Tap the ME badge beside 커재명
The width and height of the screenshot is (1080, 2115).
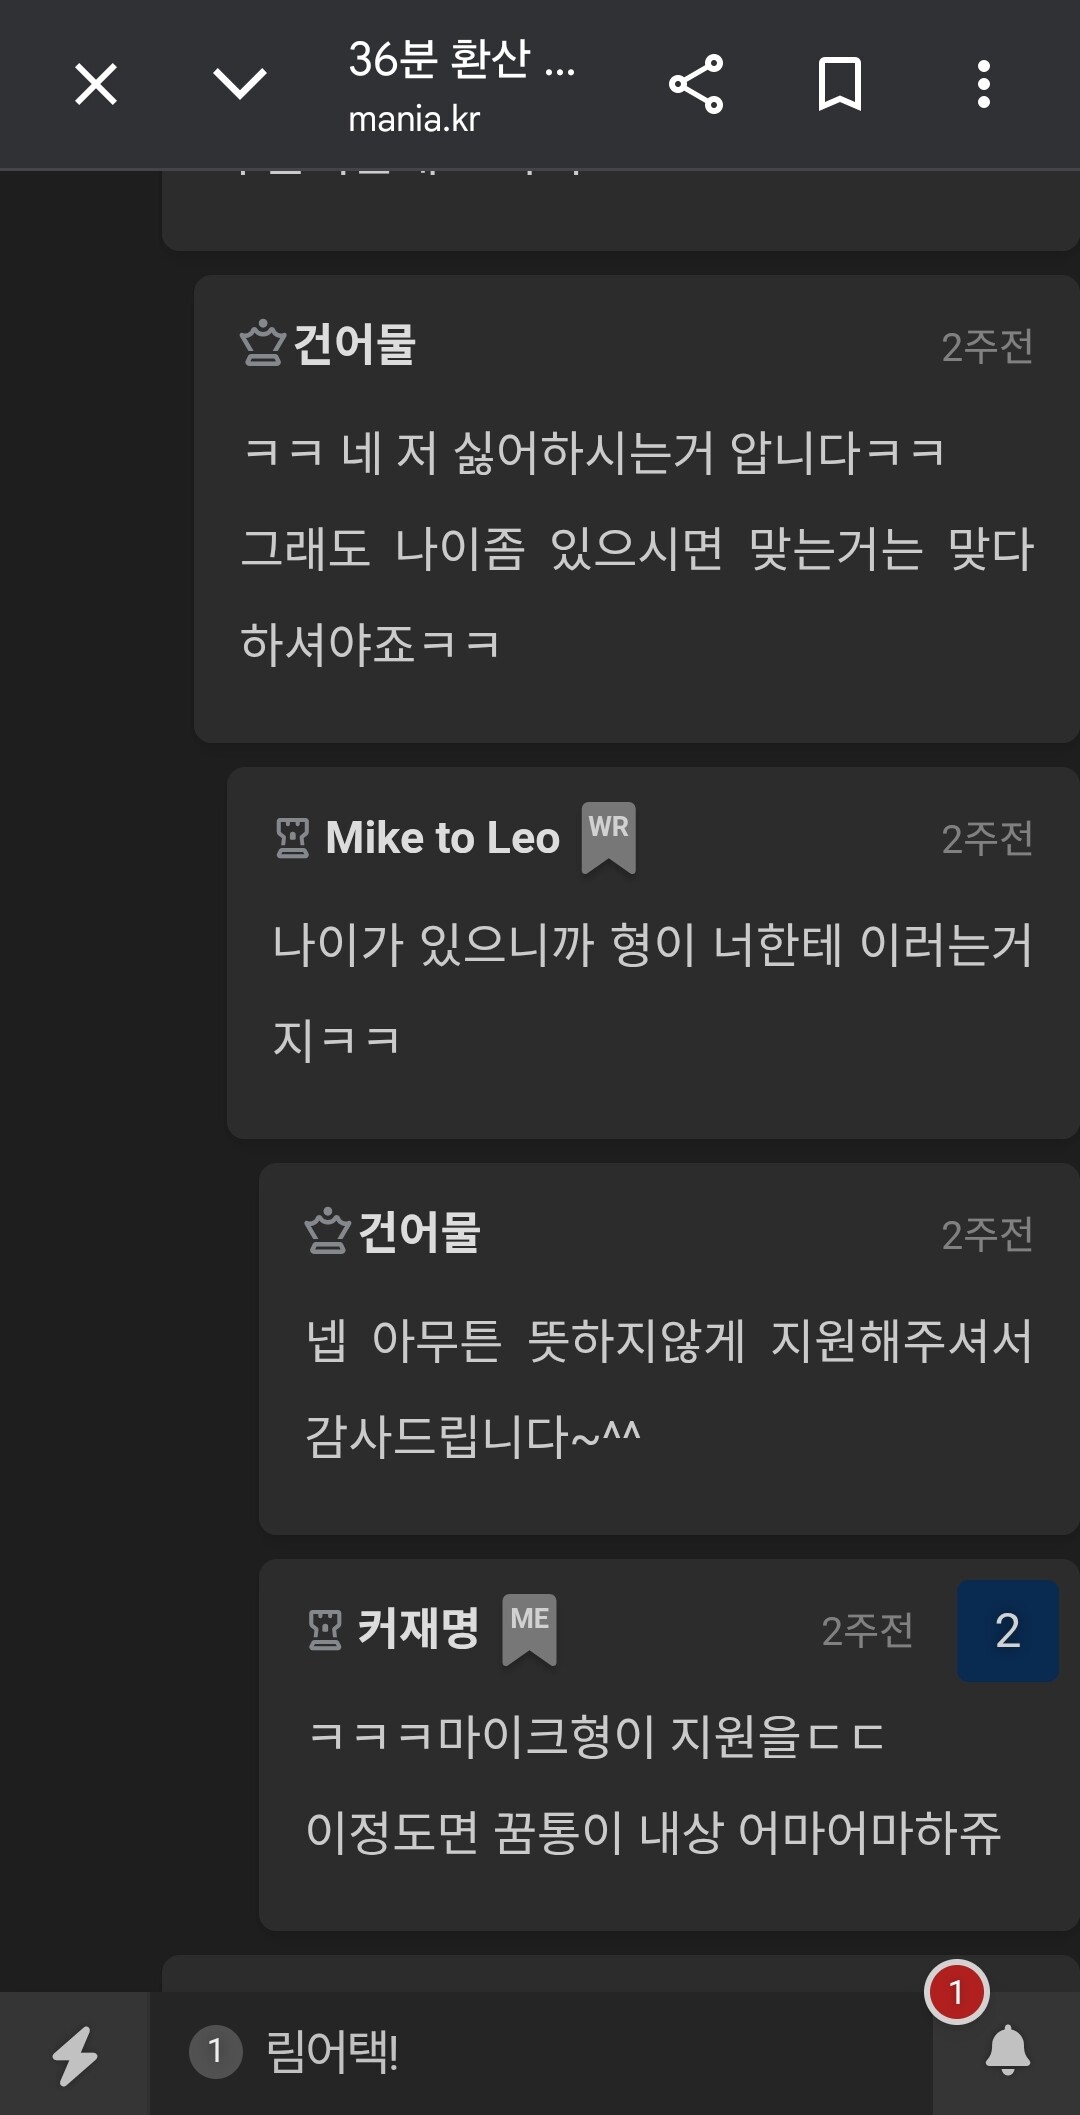tap(529, 1629)
